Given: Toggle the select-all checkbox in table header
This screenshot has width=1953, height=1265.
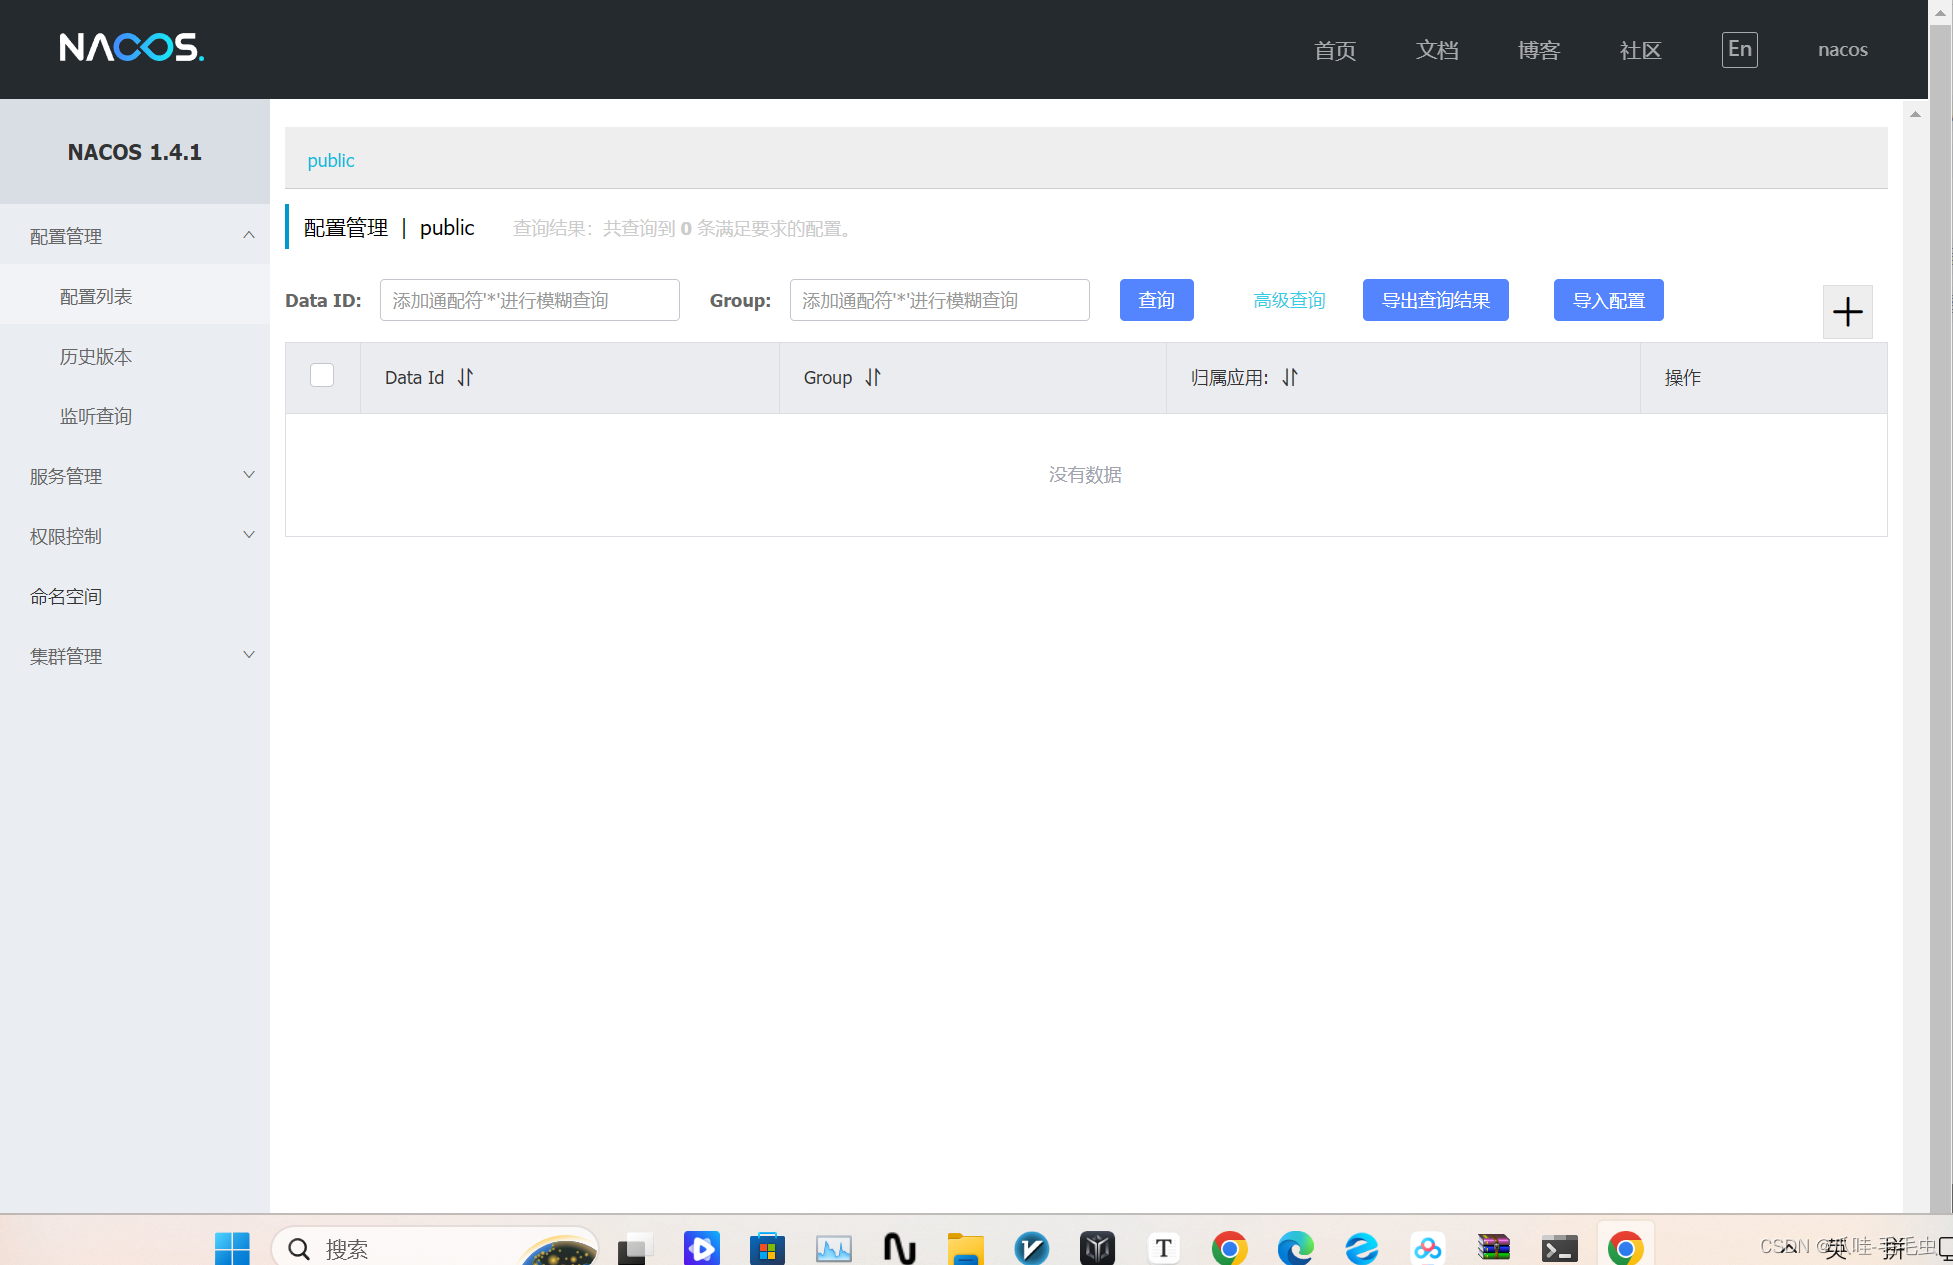Looking at the screenshot, I should 322,375.
